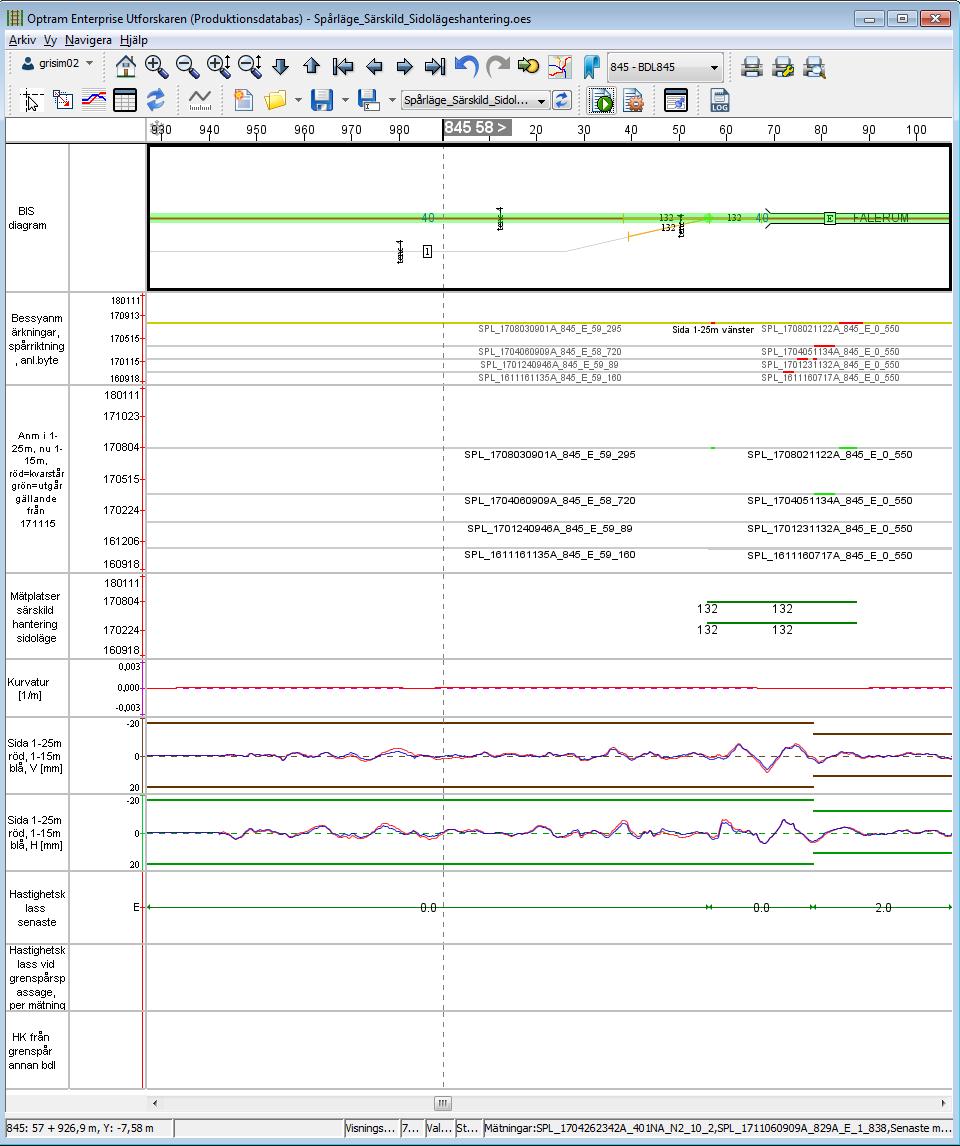
Task: Zoom out with the magnifier minus icon
Action: [x=187, y=67]
